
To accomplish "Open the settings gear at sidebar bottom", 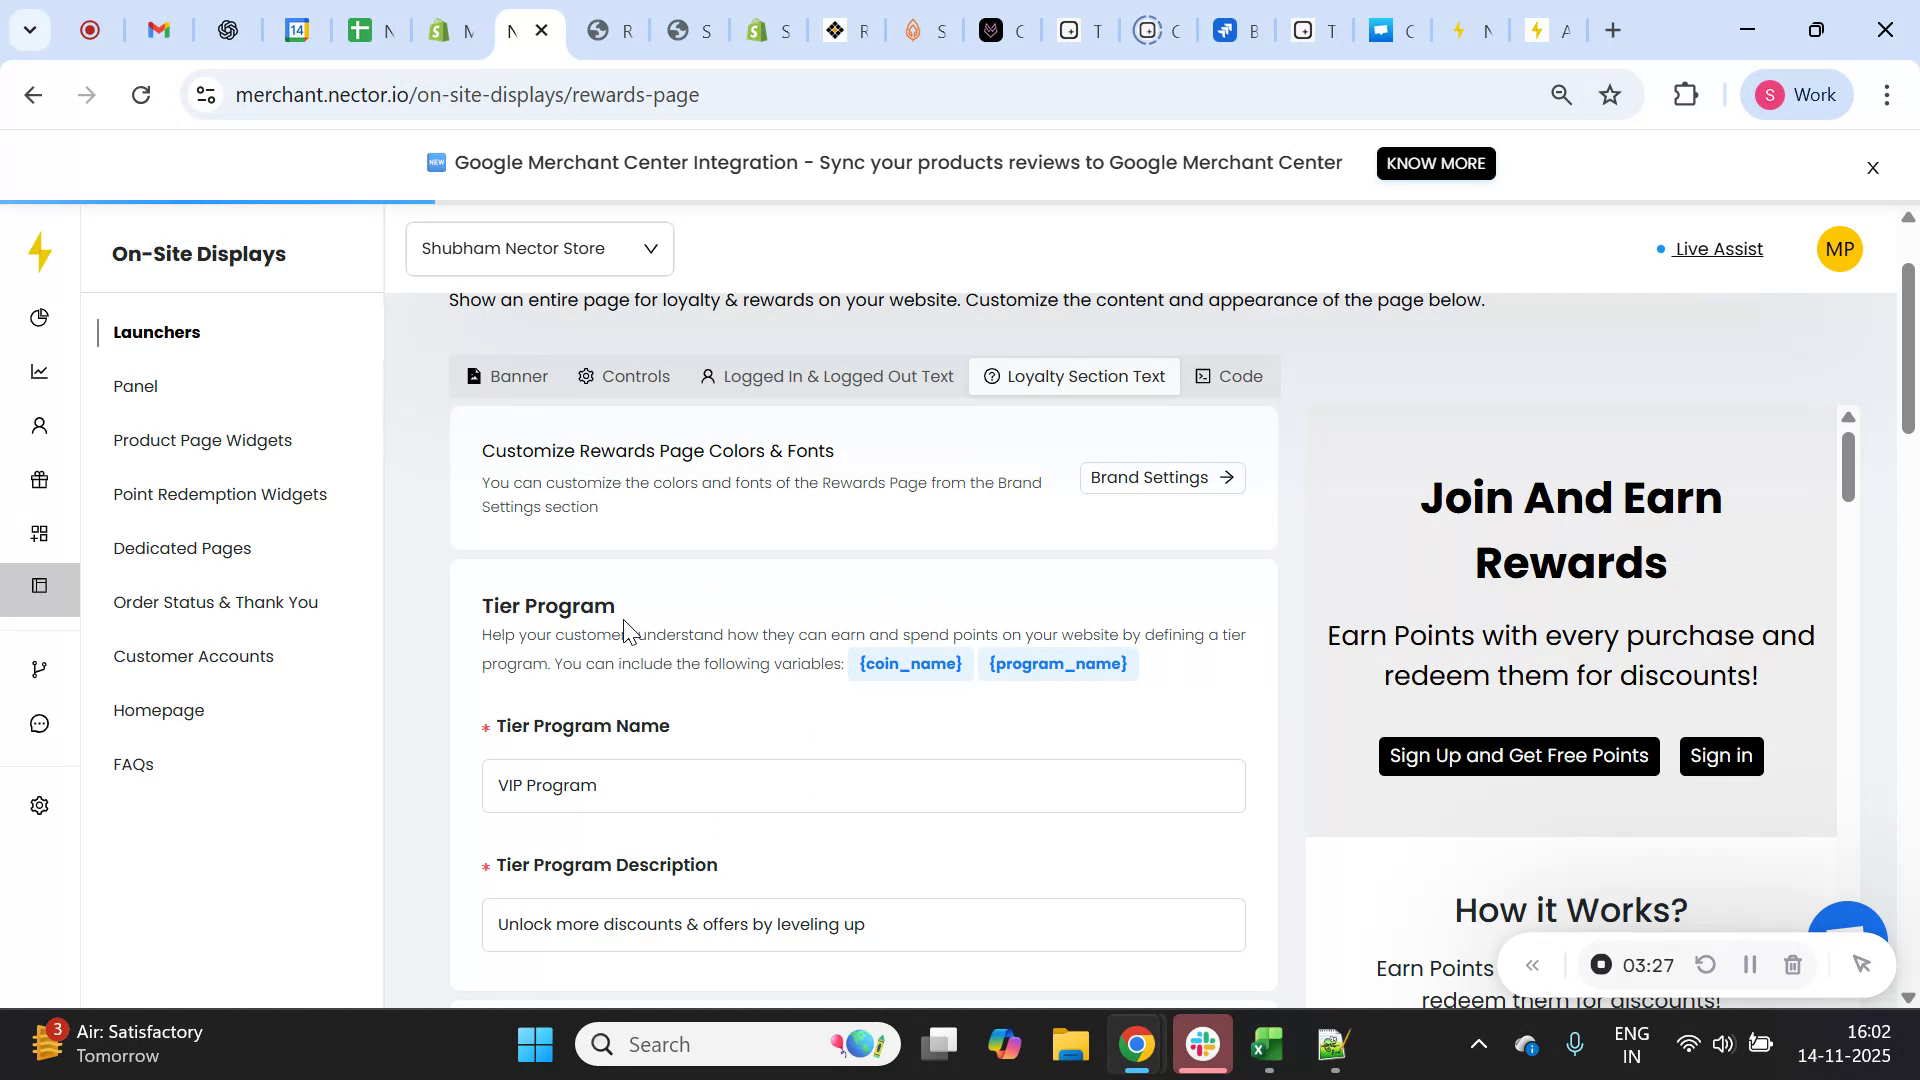I will click(40, 805).
